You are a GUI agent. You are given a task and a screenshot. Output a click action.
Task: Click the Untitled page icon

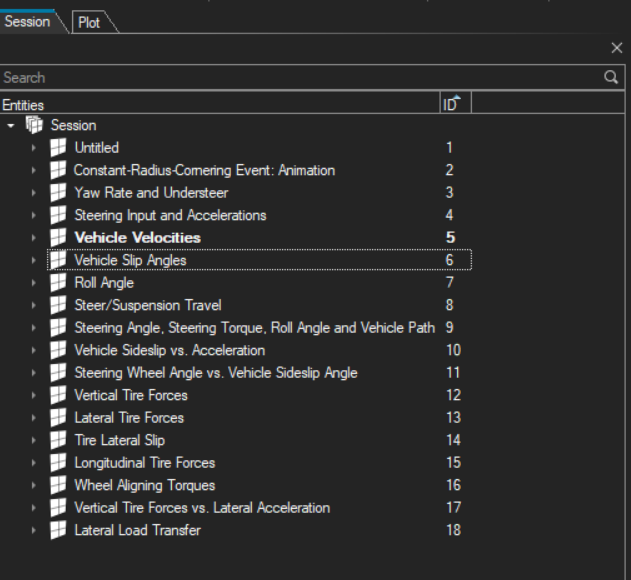58,148
